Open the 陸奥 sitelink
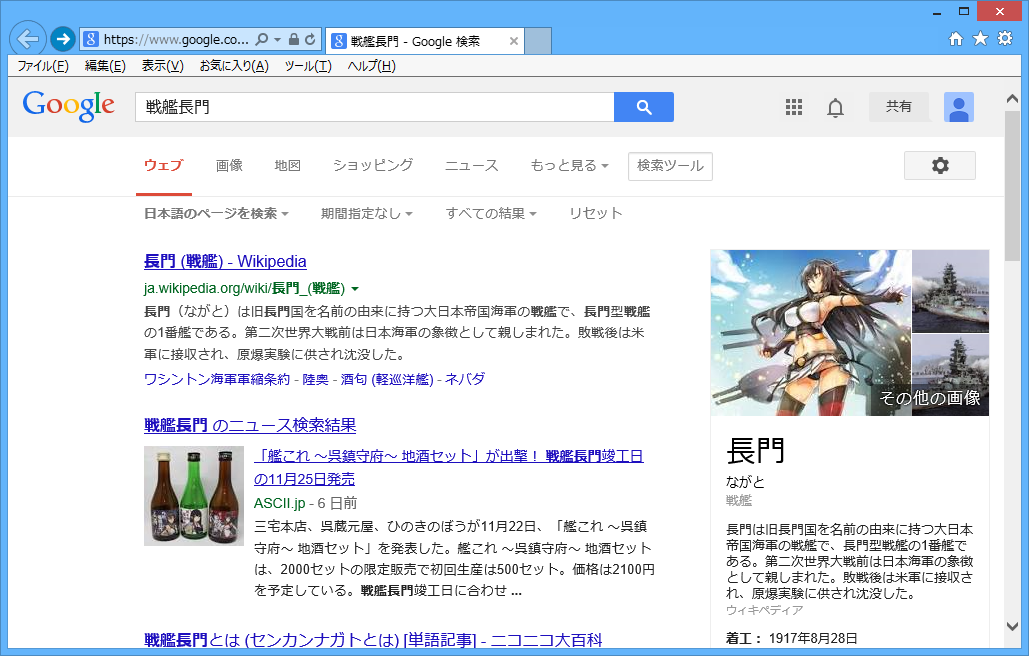 point(315,379)
